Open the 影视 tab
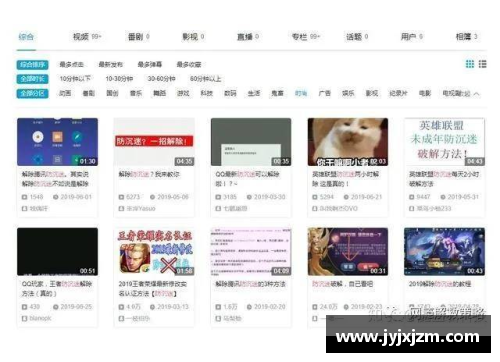The width and height of the screenshot is (500, 362). click(193, 37)
